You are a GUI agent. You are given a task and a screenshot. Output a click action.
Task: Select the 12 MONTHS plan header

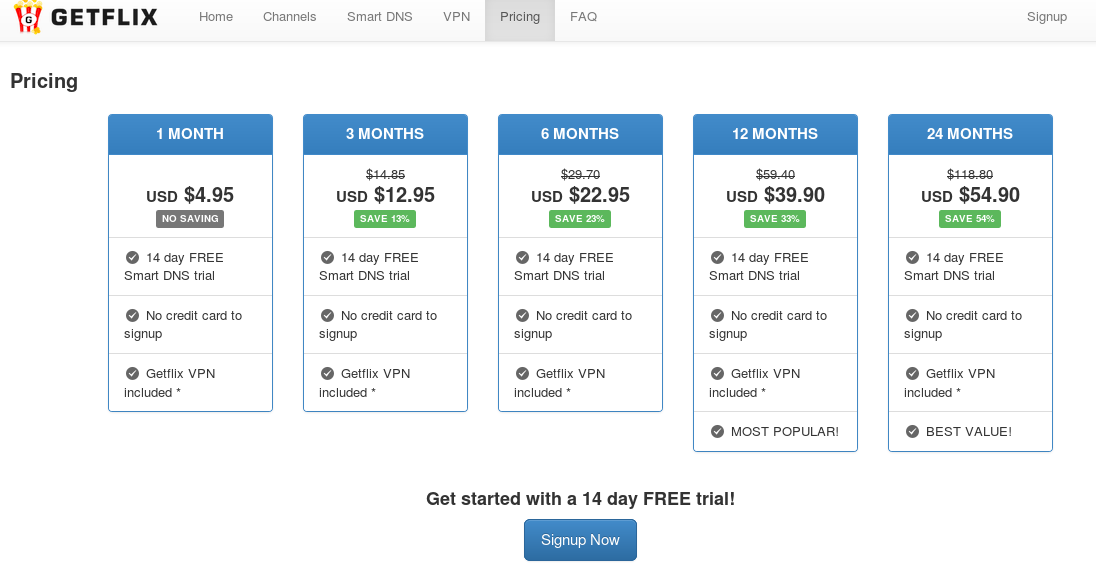point(775,134)
